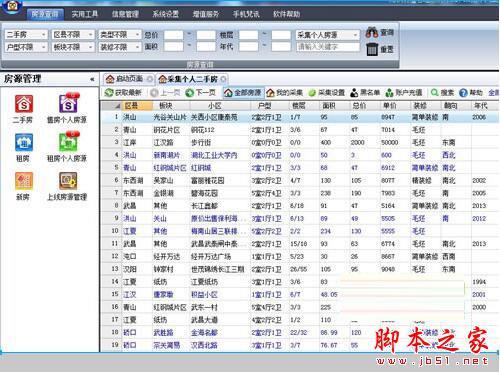Image resolution: width=500 pixels, height=372 pixels.
Task: Click the 总价 maximum input field
Action: pyautogui.click(x=206, y=35)
